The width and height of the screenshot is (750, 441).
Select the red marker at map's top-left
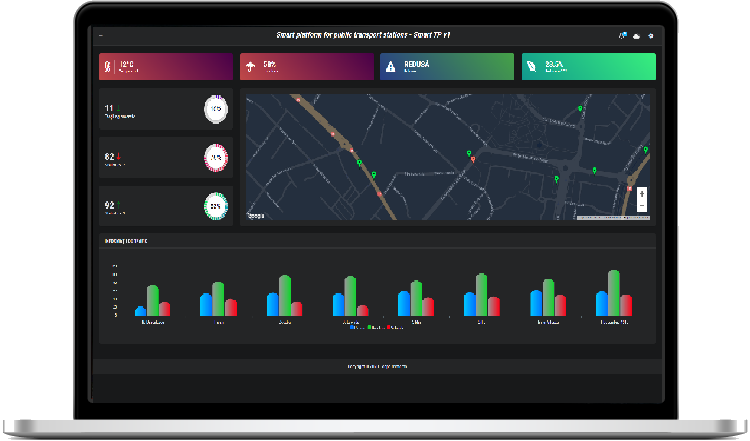[x=298, y=100]
